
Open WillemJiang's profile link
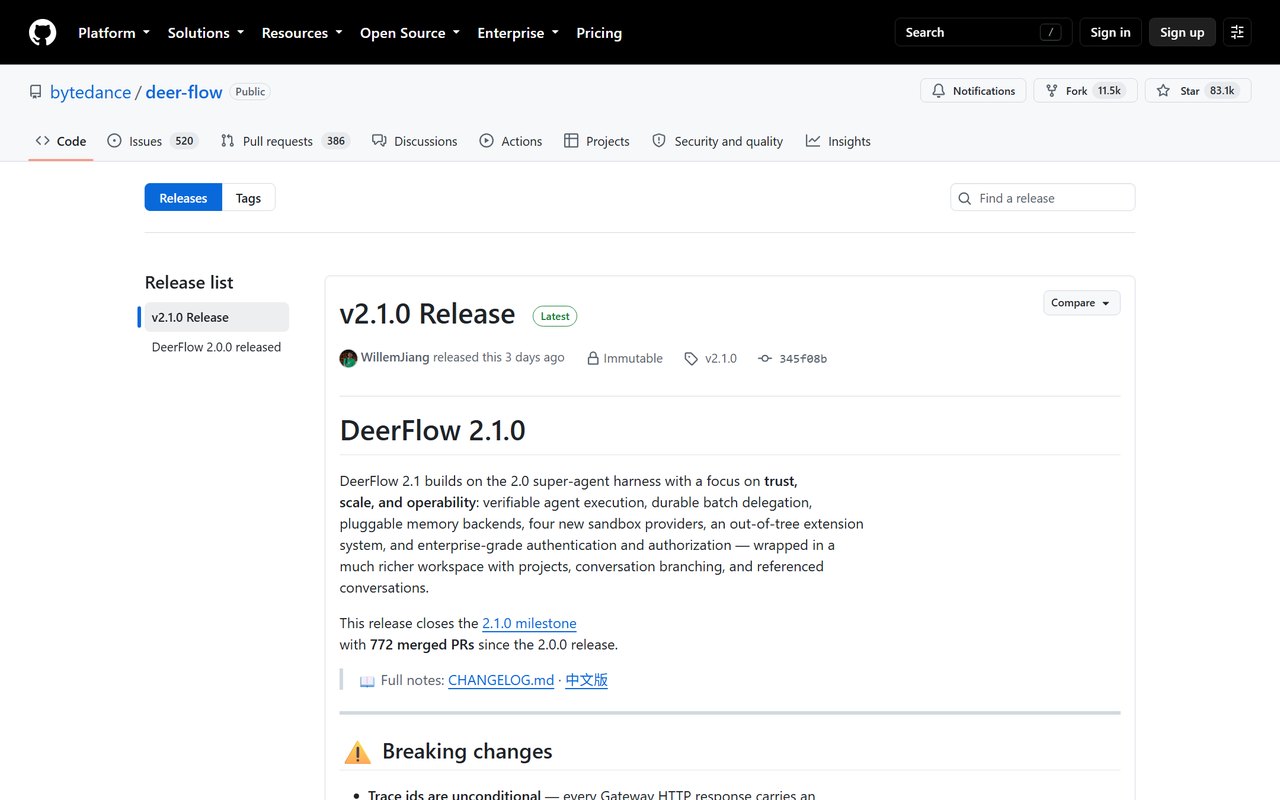coord(395,357)
